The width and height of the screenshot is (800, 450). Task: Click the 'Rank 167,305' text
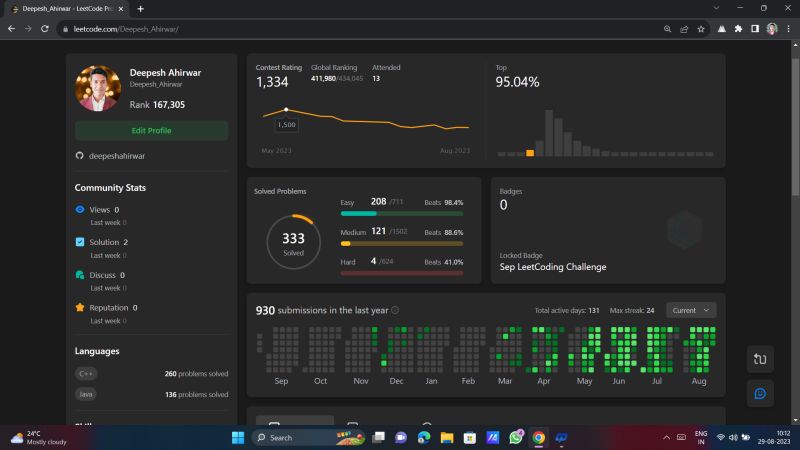[x=157, y=105]
